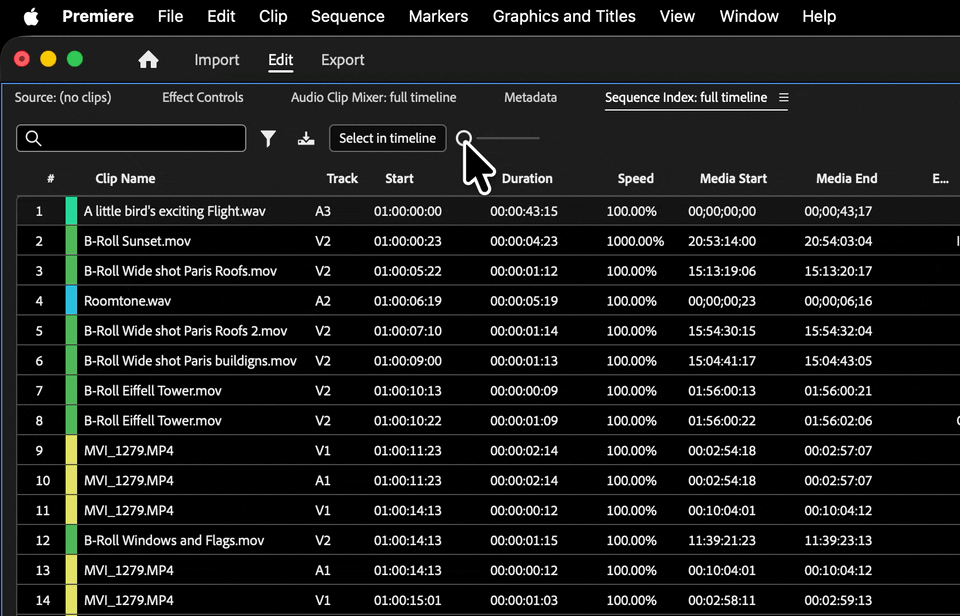Image resolution: width=960 pixels, height=616 pixels.
Task: Select Sequence Index: full timeline tab
Action: 686,97
